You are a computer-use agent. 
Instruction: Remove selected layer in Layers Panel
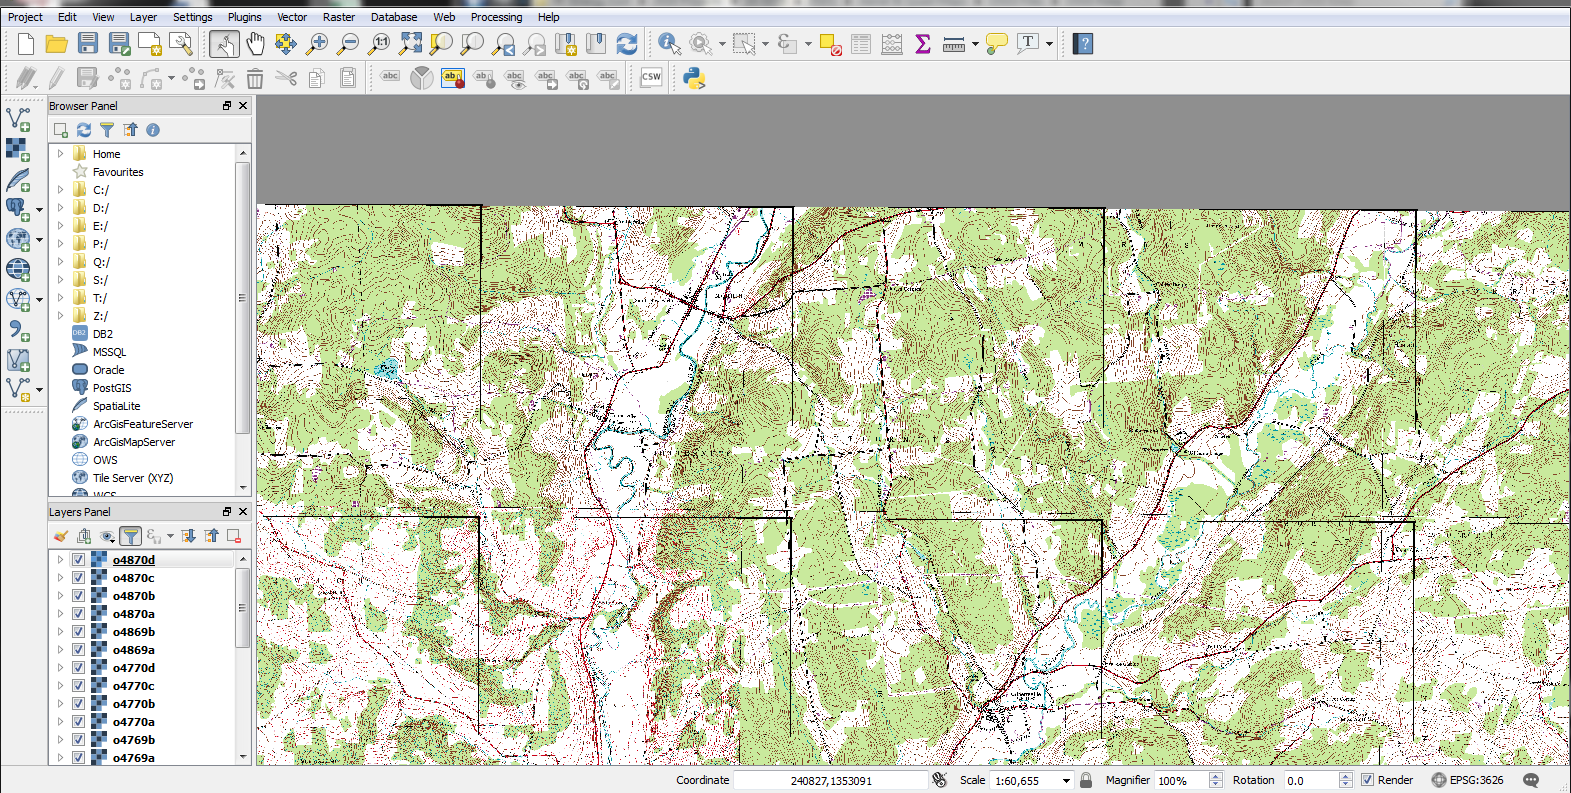[x=234, y=536]
